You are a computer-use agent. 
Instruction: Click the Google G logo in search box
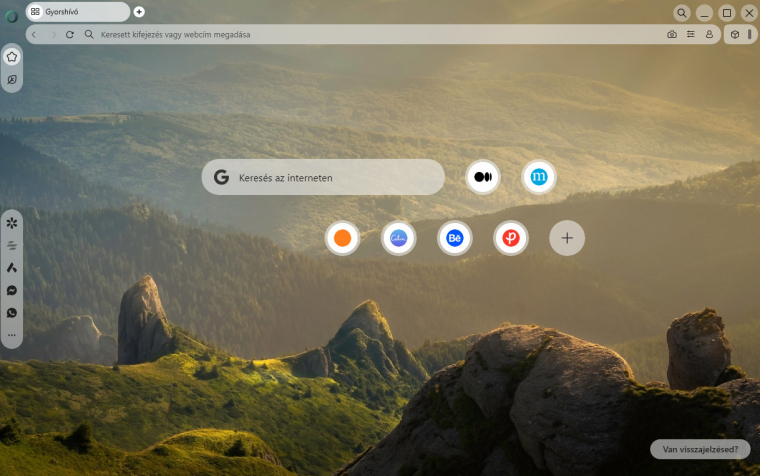pos(222,177)
